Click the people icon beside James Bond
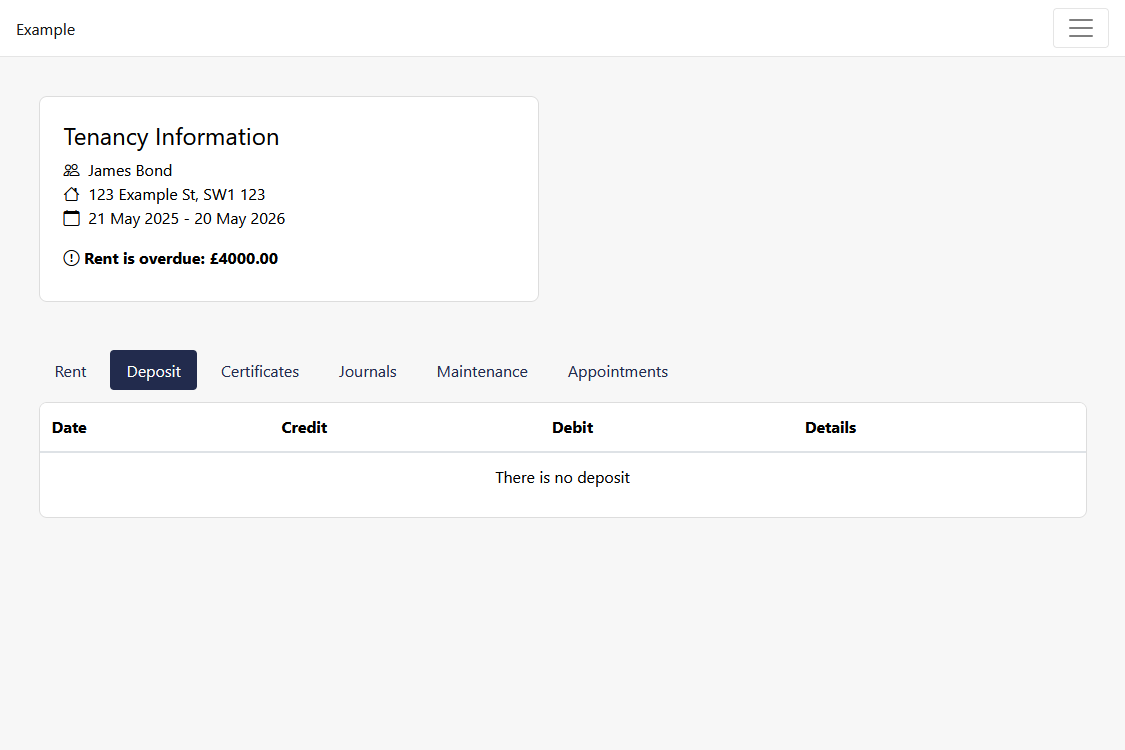The height and width of the screenshot is (750, 1125). coord(71,170)
